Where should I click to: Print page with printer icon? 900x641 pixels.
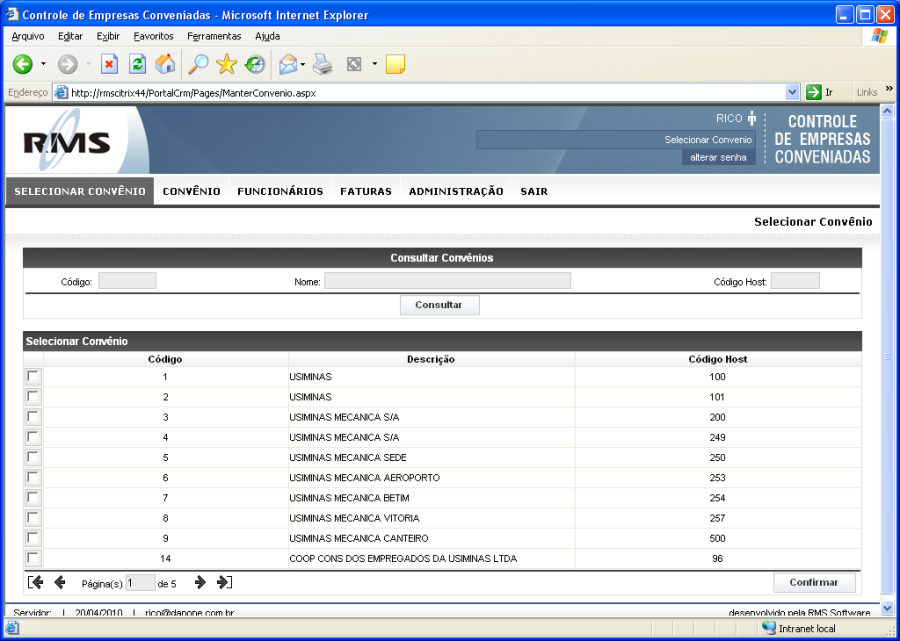pyautogui.click(x=323, y=64)
